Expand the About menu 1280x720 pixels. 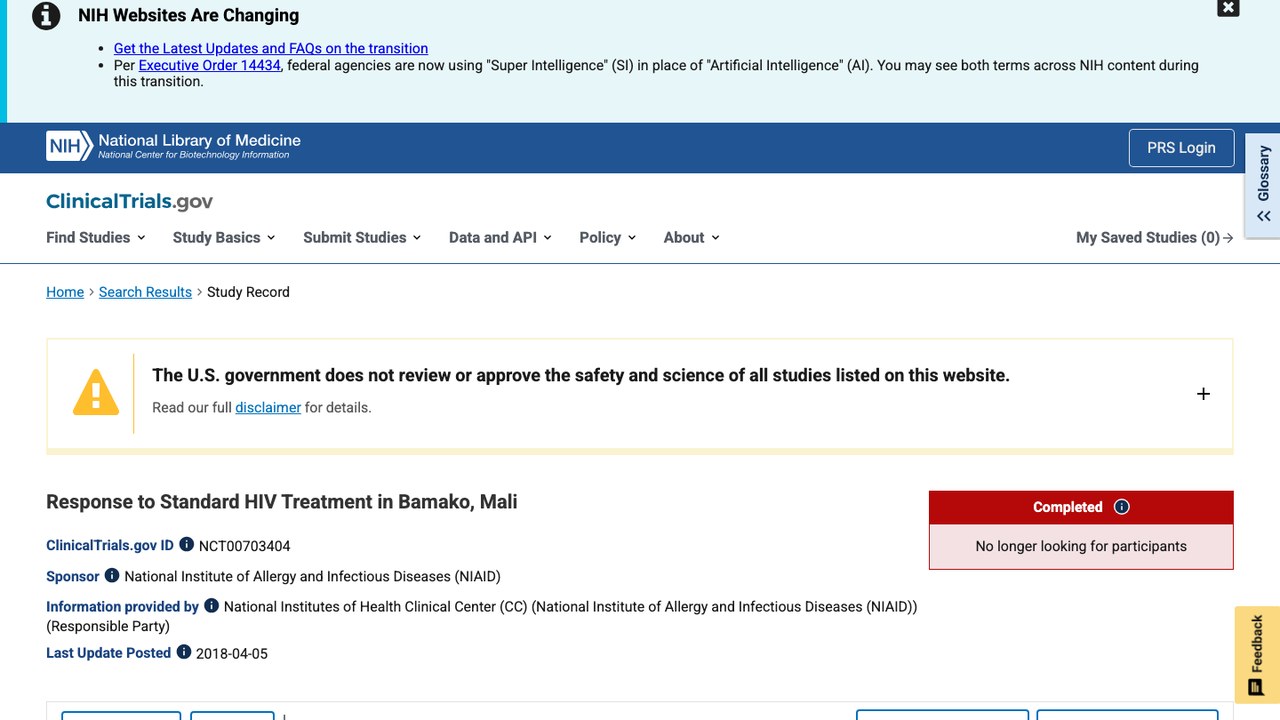692,237
